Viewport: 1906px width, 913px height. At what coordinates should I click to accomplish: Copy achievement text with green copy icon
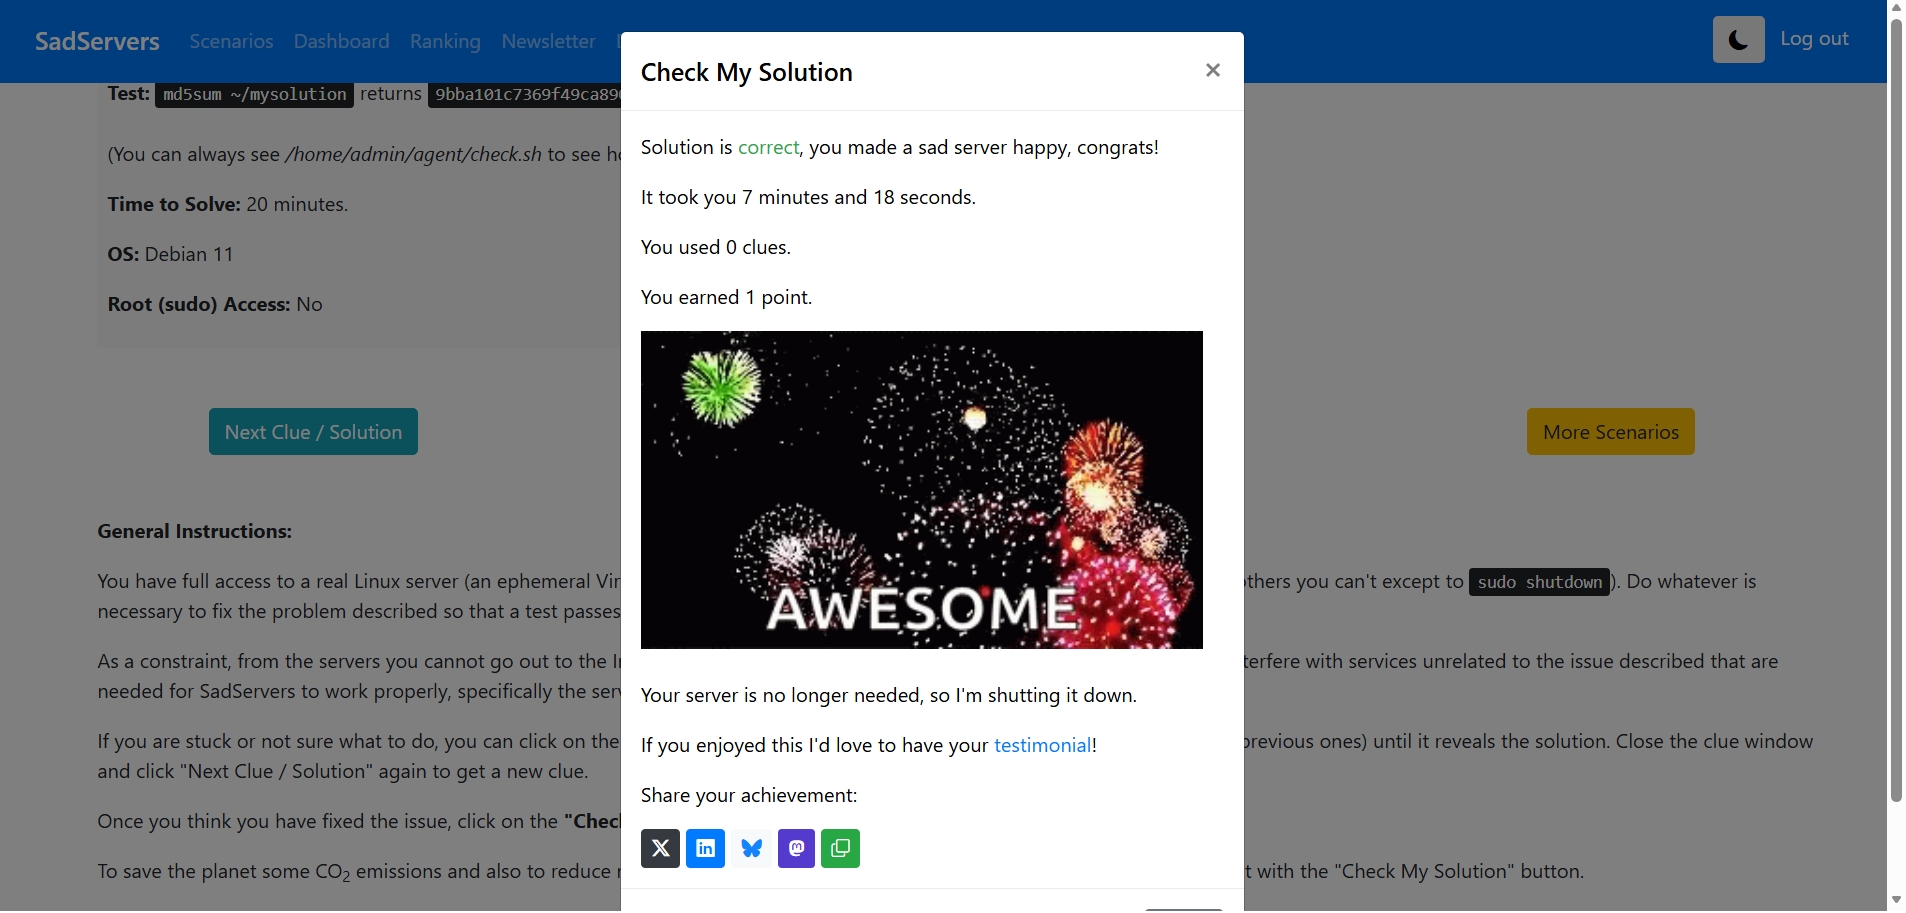point(841,849)
